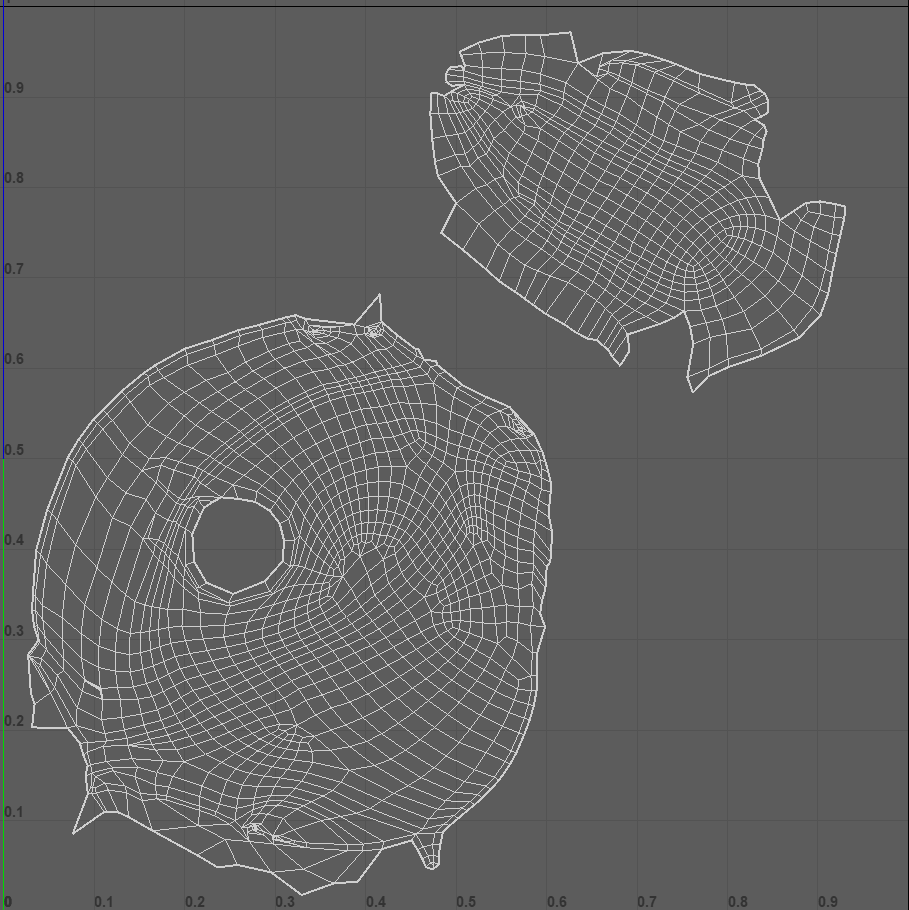Viewport: 909px width, 910px height.
Task: Select the upper-right UV shell island
Action: (620, 190)
